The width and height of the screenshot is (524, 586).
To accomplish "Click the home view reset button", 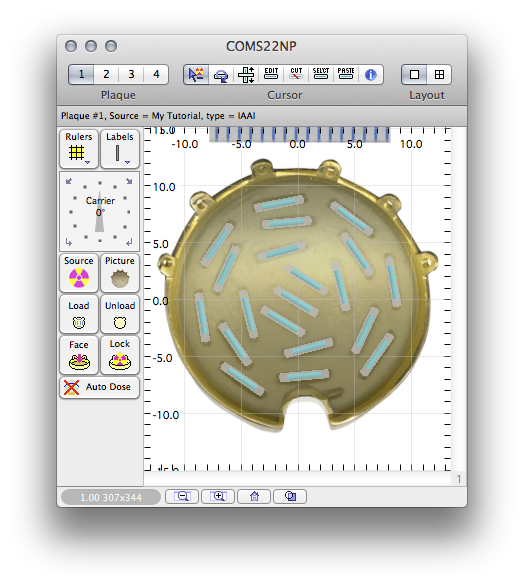I will tap(254, 496).
